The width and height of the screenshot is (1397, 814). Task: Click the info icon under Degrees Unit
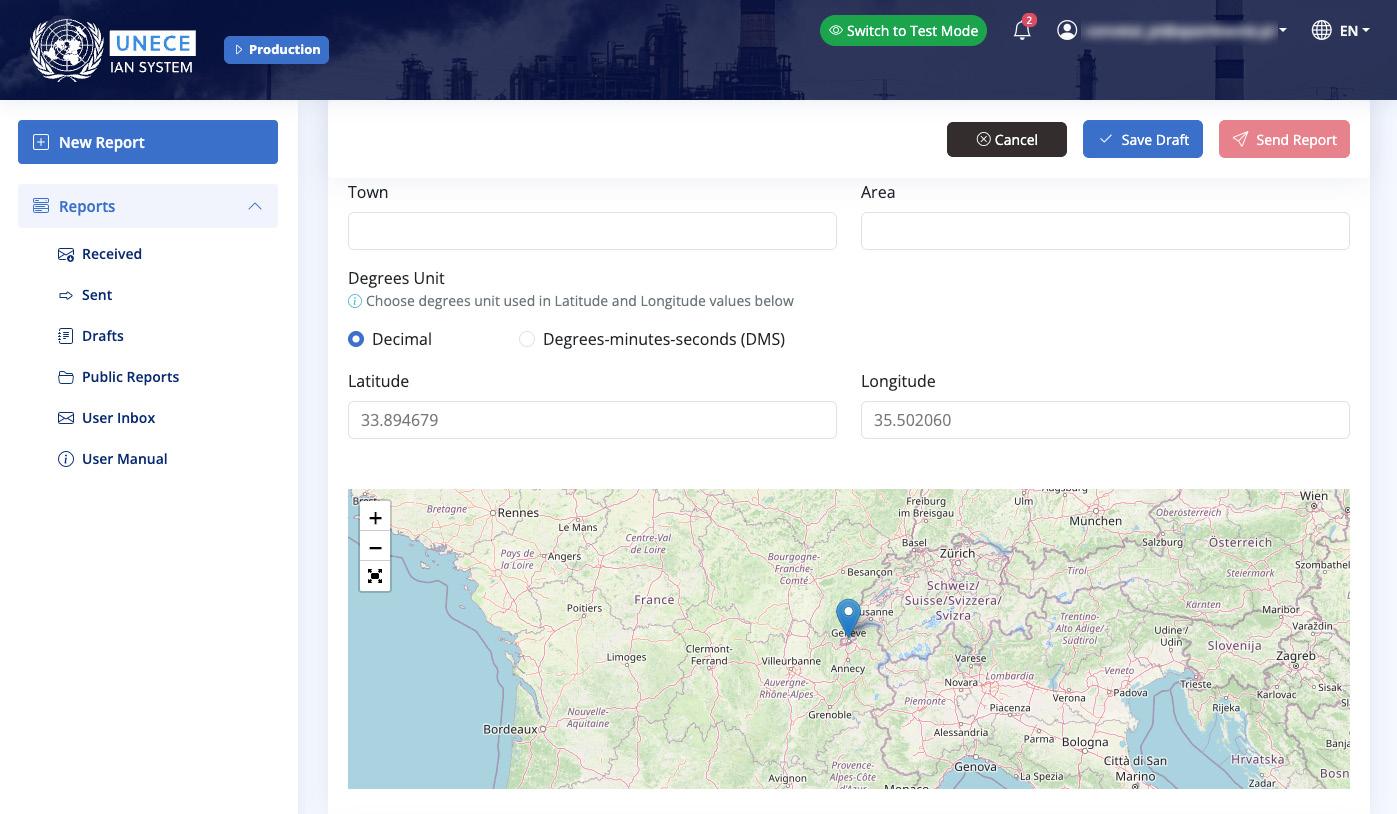(x=355, y=301)
